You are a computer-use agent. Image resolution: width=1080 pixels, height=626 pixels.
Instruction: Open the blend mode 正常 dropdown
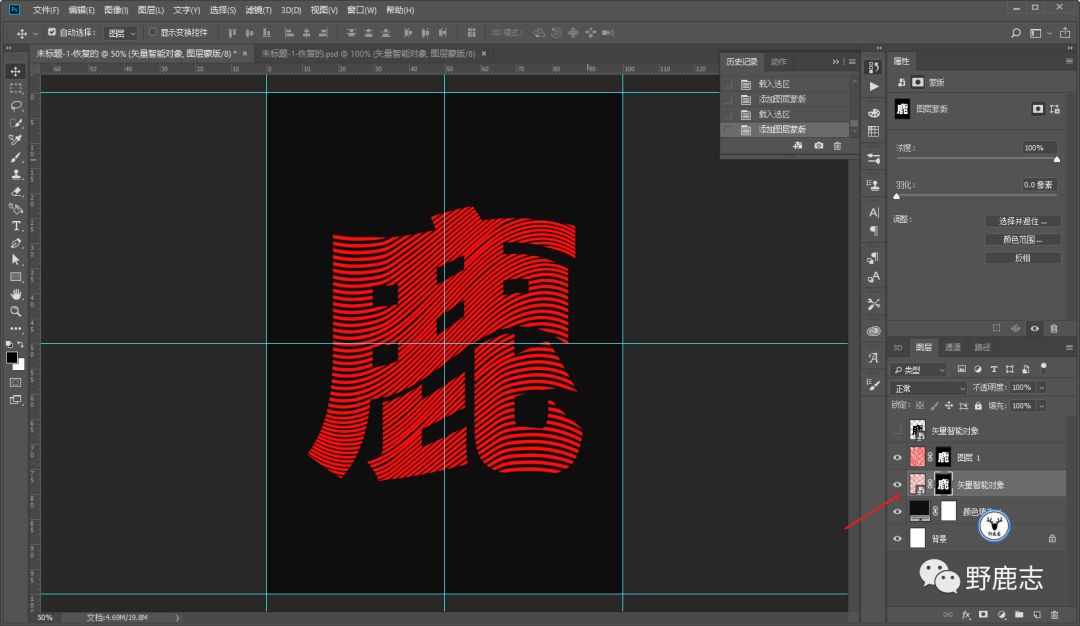(929, 387)
